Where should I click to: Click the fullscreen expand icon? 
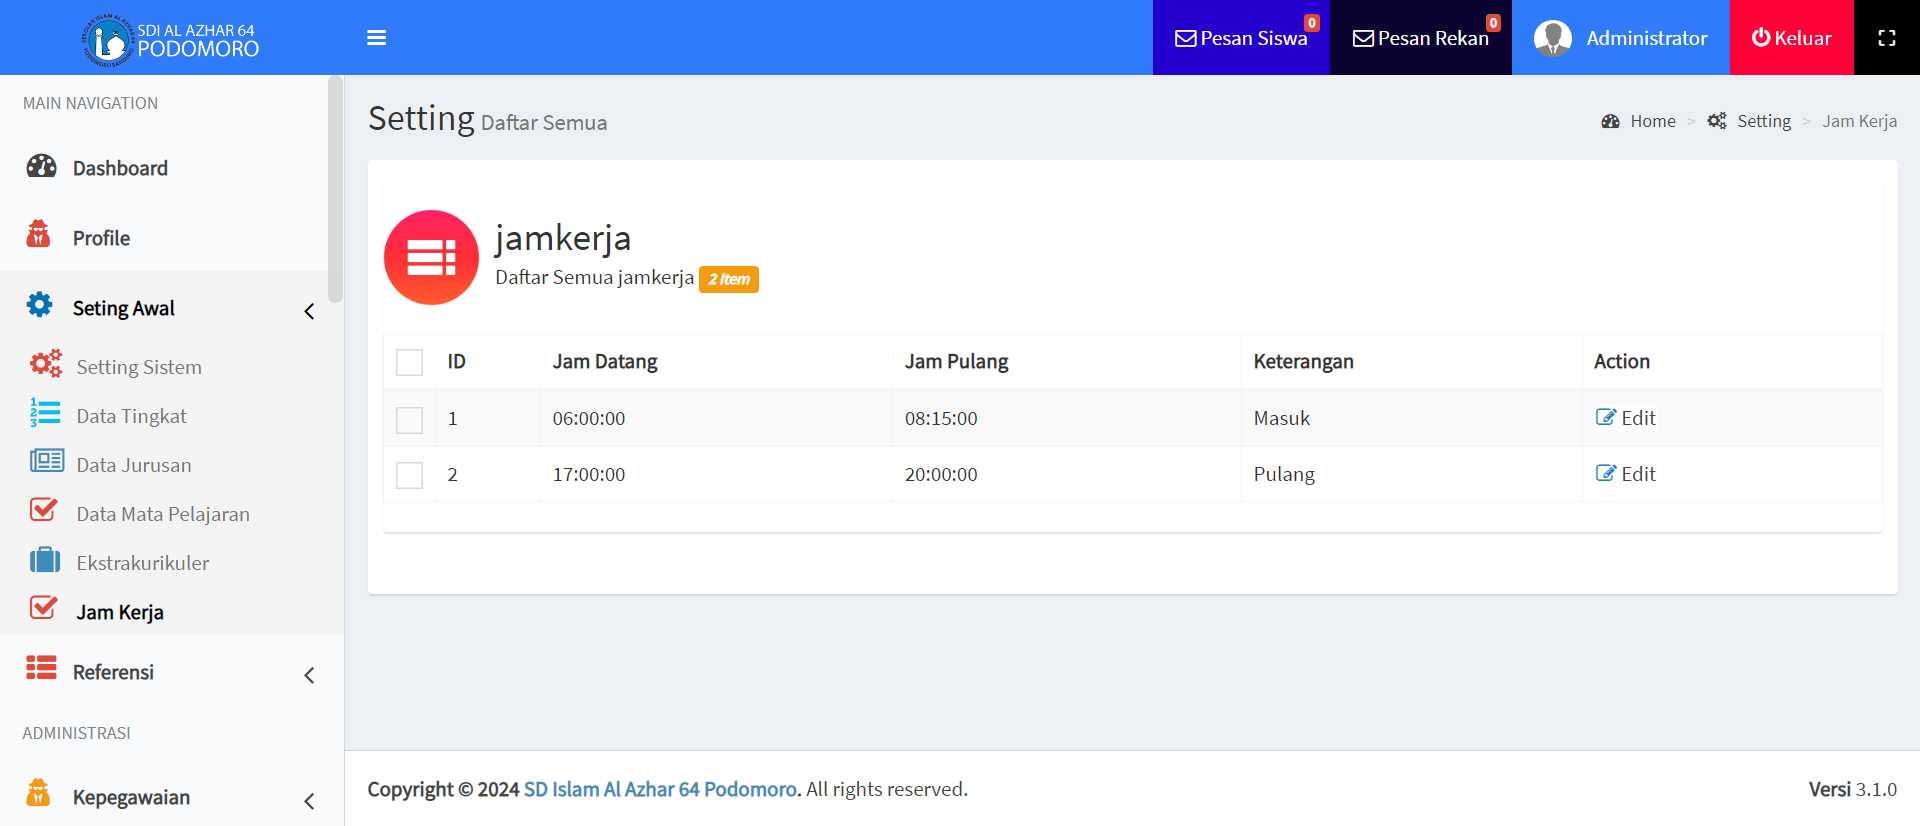tap(1886, 38)
